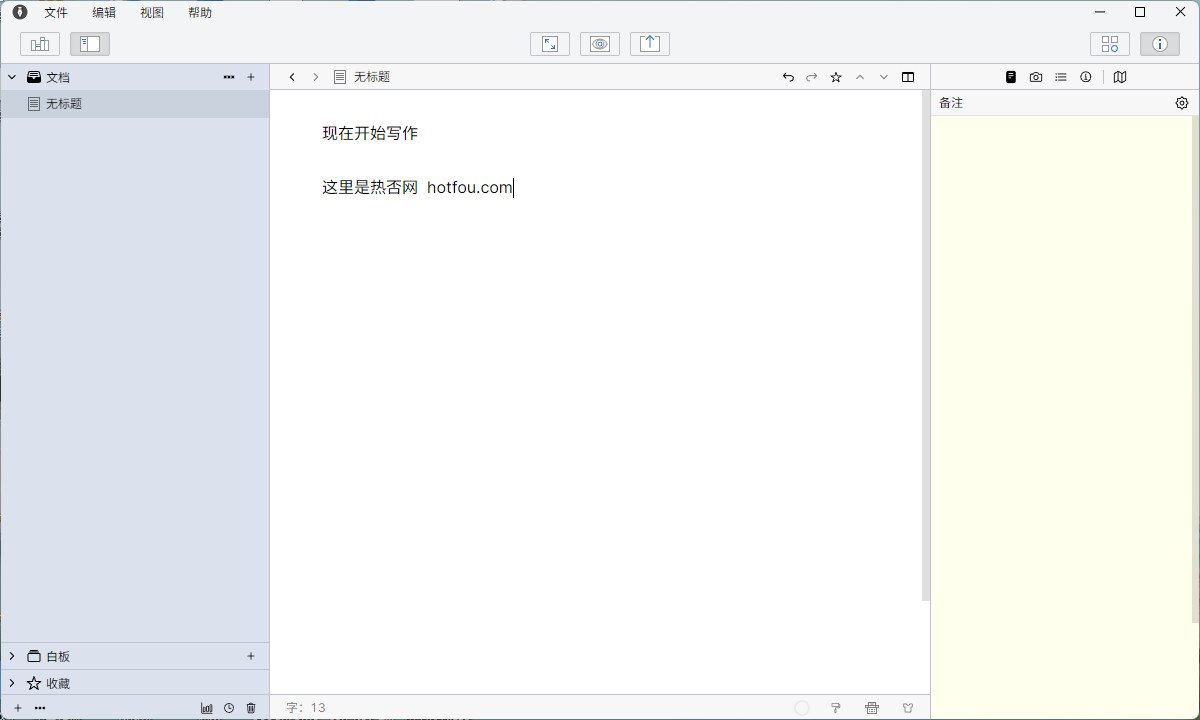
Task: Select the 无标题 document in the sidebar
Action: coord(135,104)
